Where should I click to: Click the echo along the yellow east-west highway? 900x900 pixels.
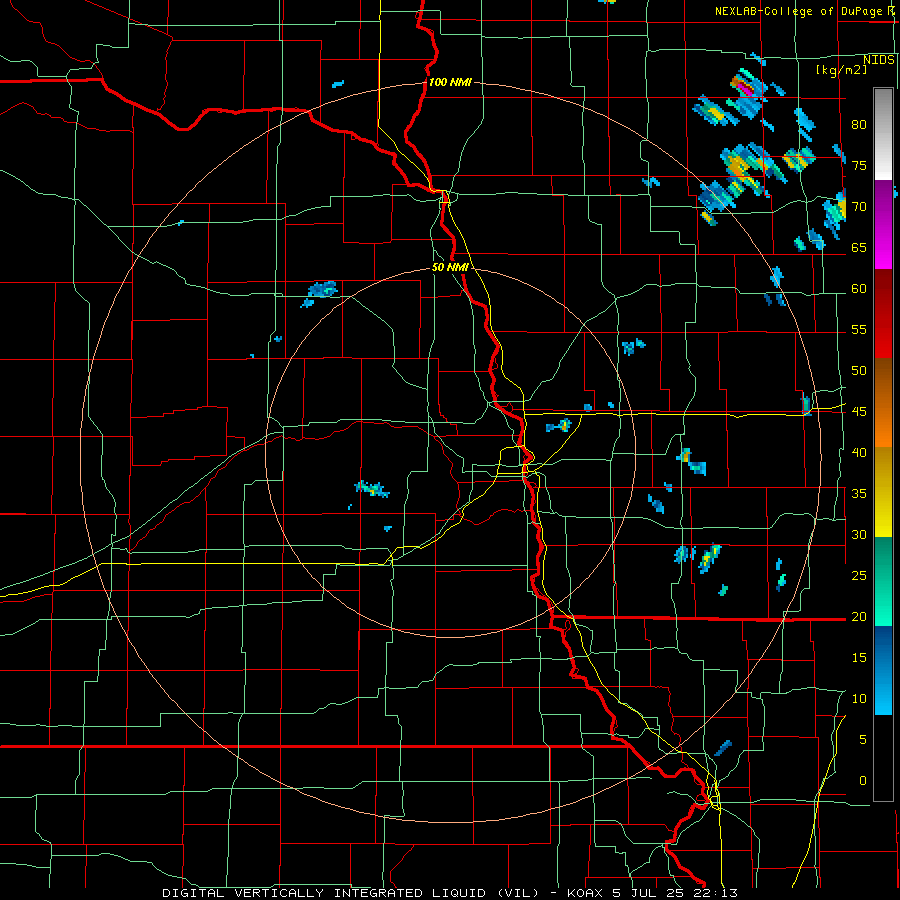point(806,404)
